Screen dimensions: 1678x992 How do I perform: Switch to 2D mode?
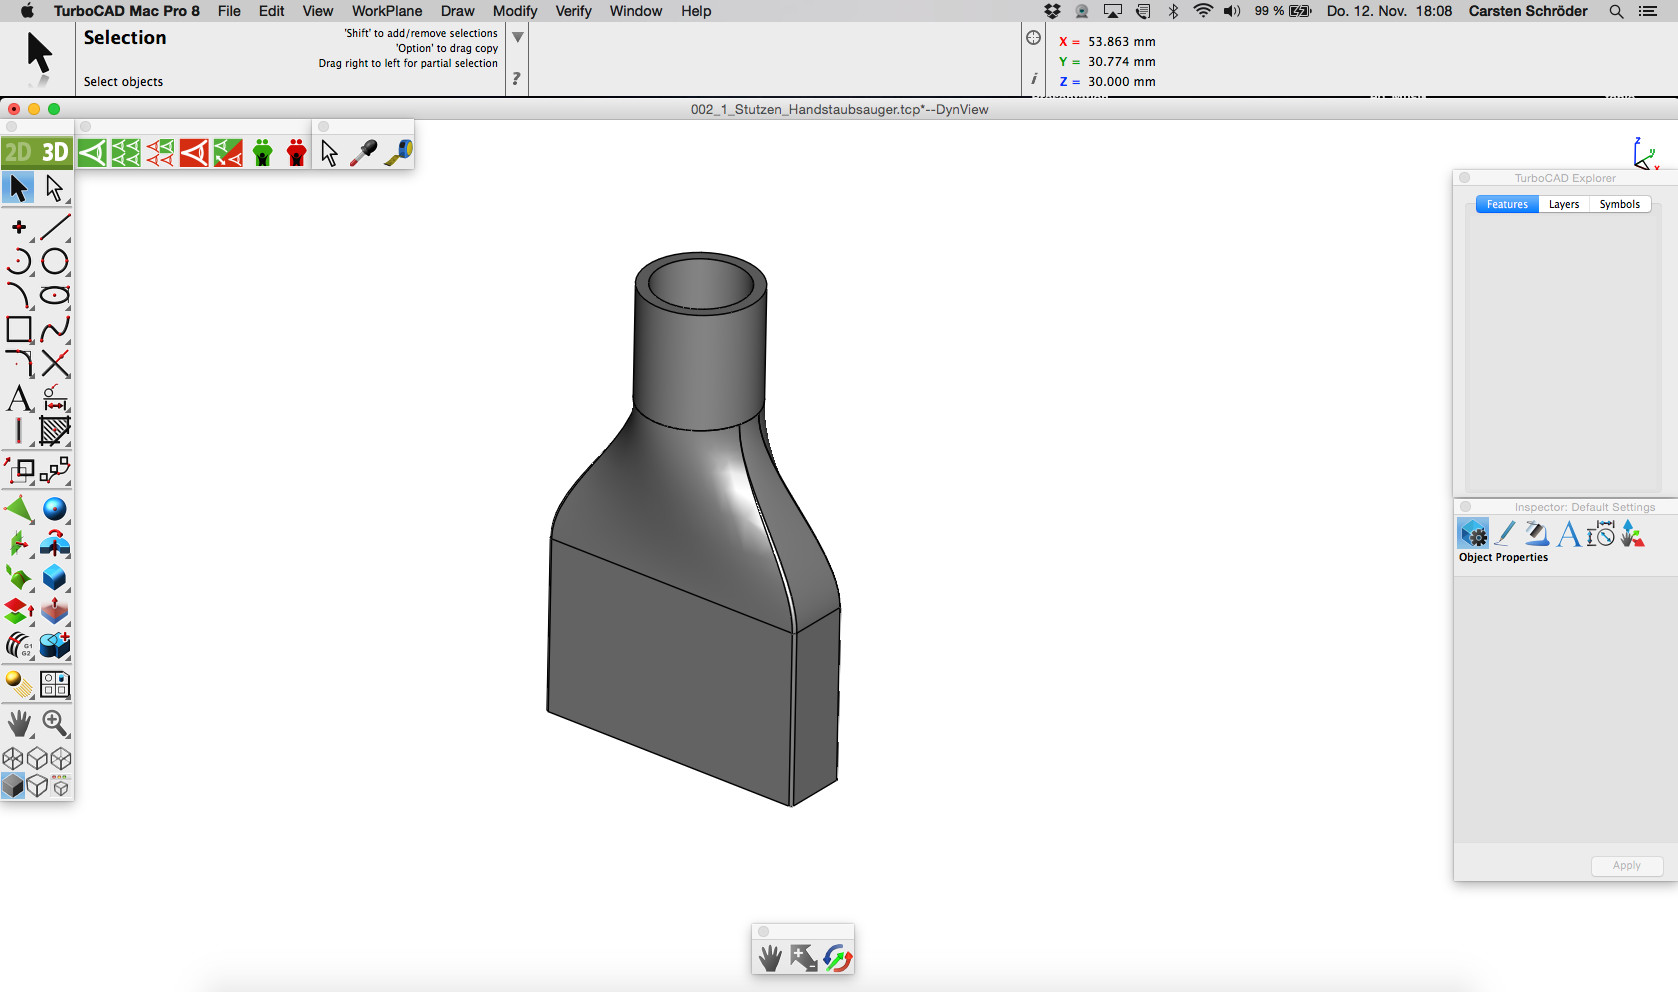(18, 152)
